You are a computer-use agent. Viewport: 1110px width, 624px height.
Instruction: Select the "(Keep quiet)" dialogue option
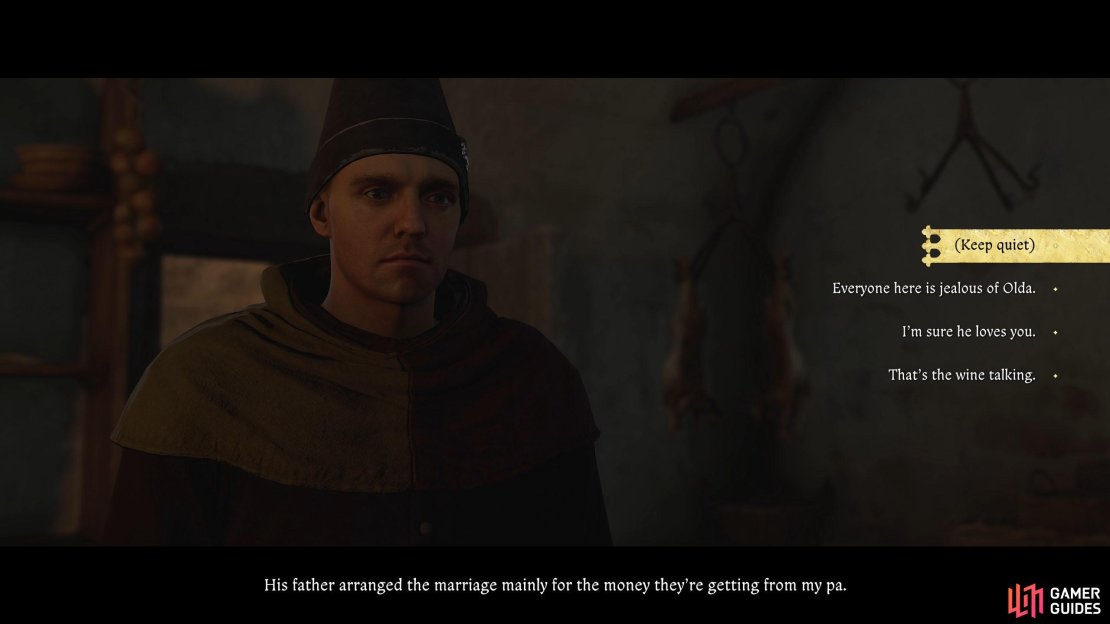click(1016, 245)
